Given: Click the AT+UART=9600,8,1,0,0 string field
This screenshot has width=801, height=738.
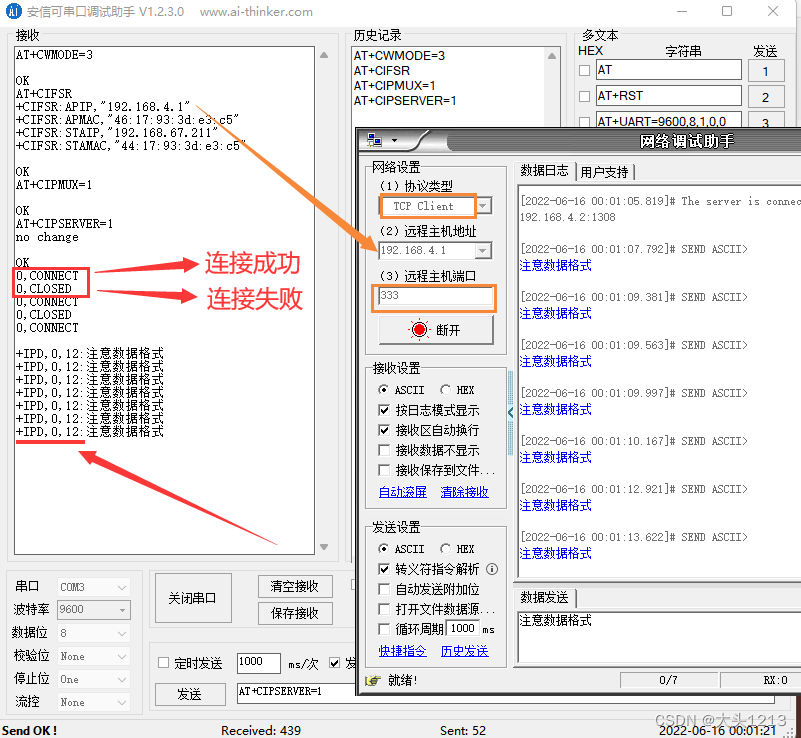Looking at the screenshot, I should pos(669,120).
